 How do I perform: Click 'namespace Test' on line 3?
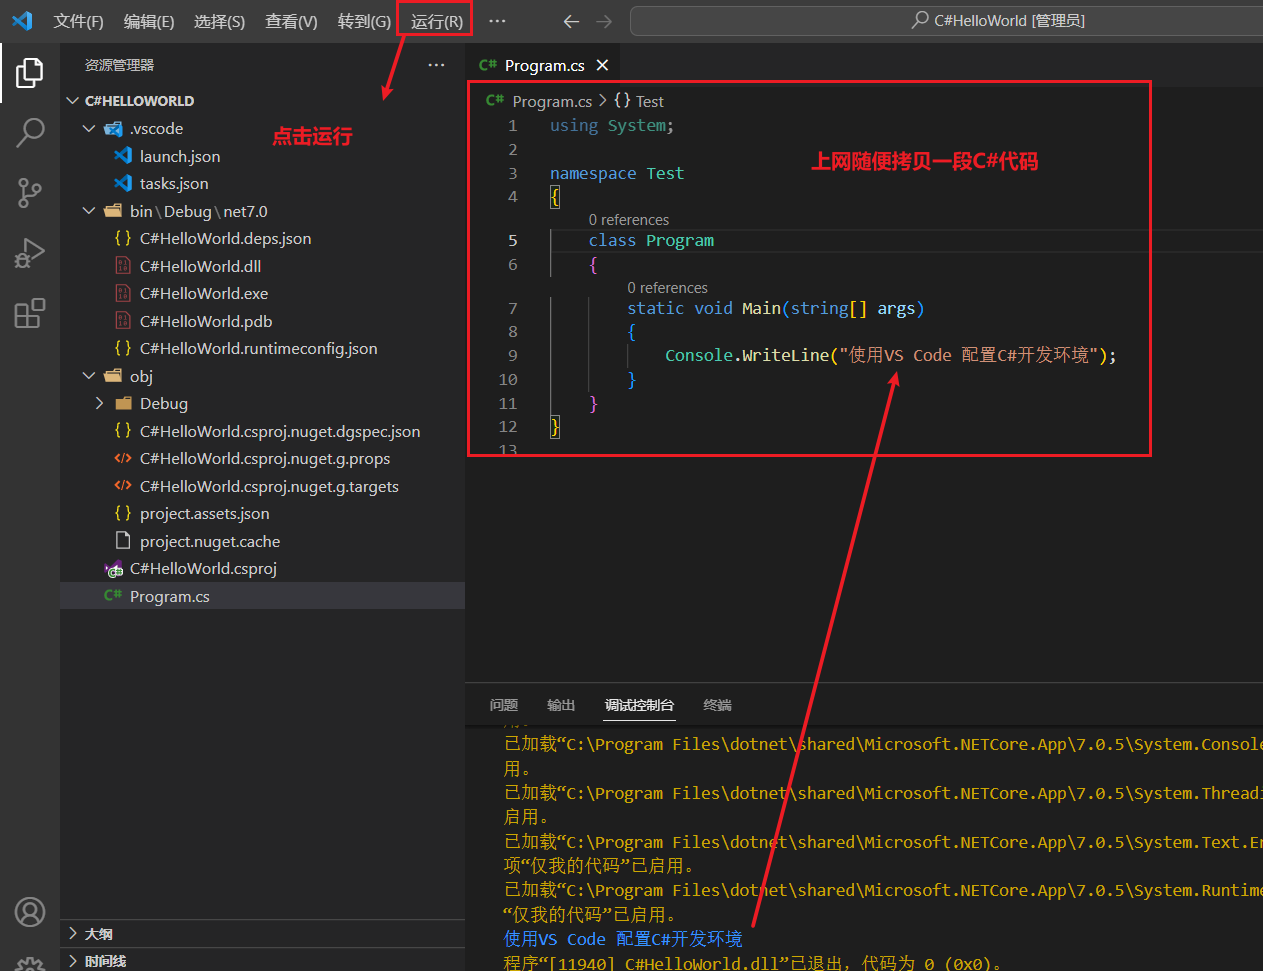[617, 174]
